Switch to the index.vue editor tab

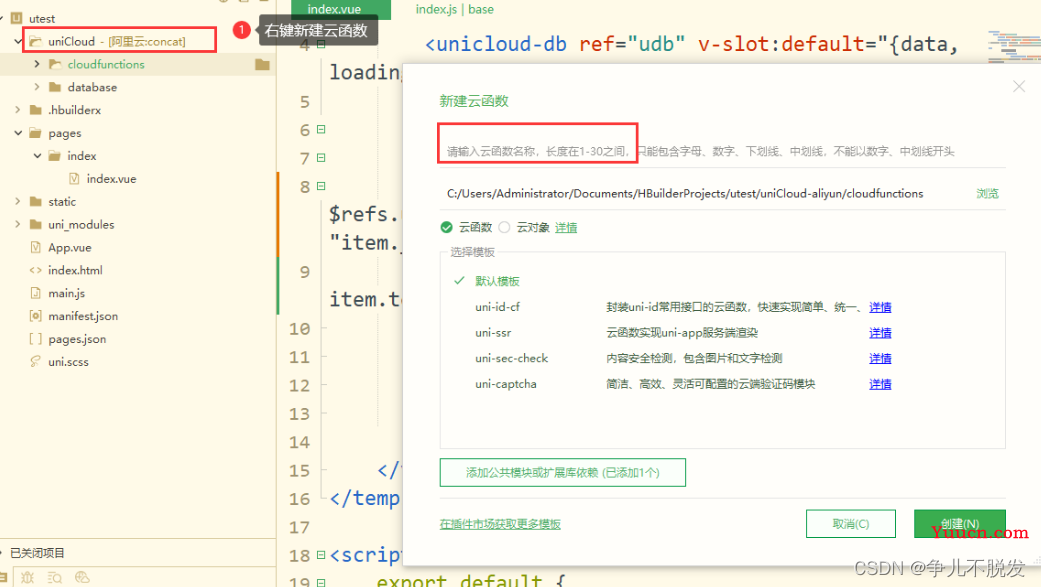(341, 9)
